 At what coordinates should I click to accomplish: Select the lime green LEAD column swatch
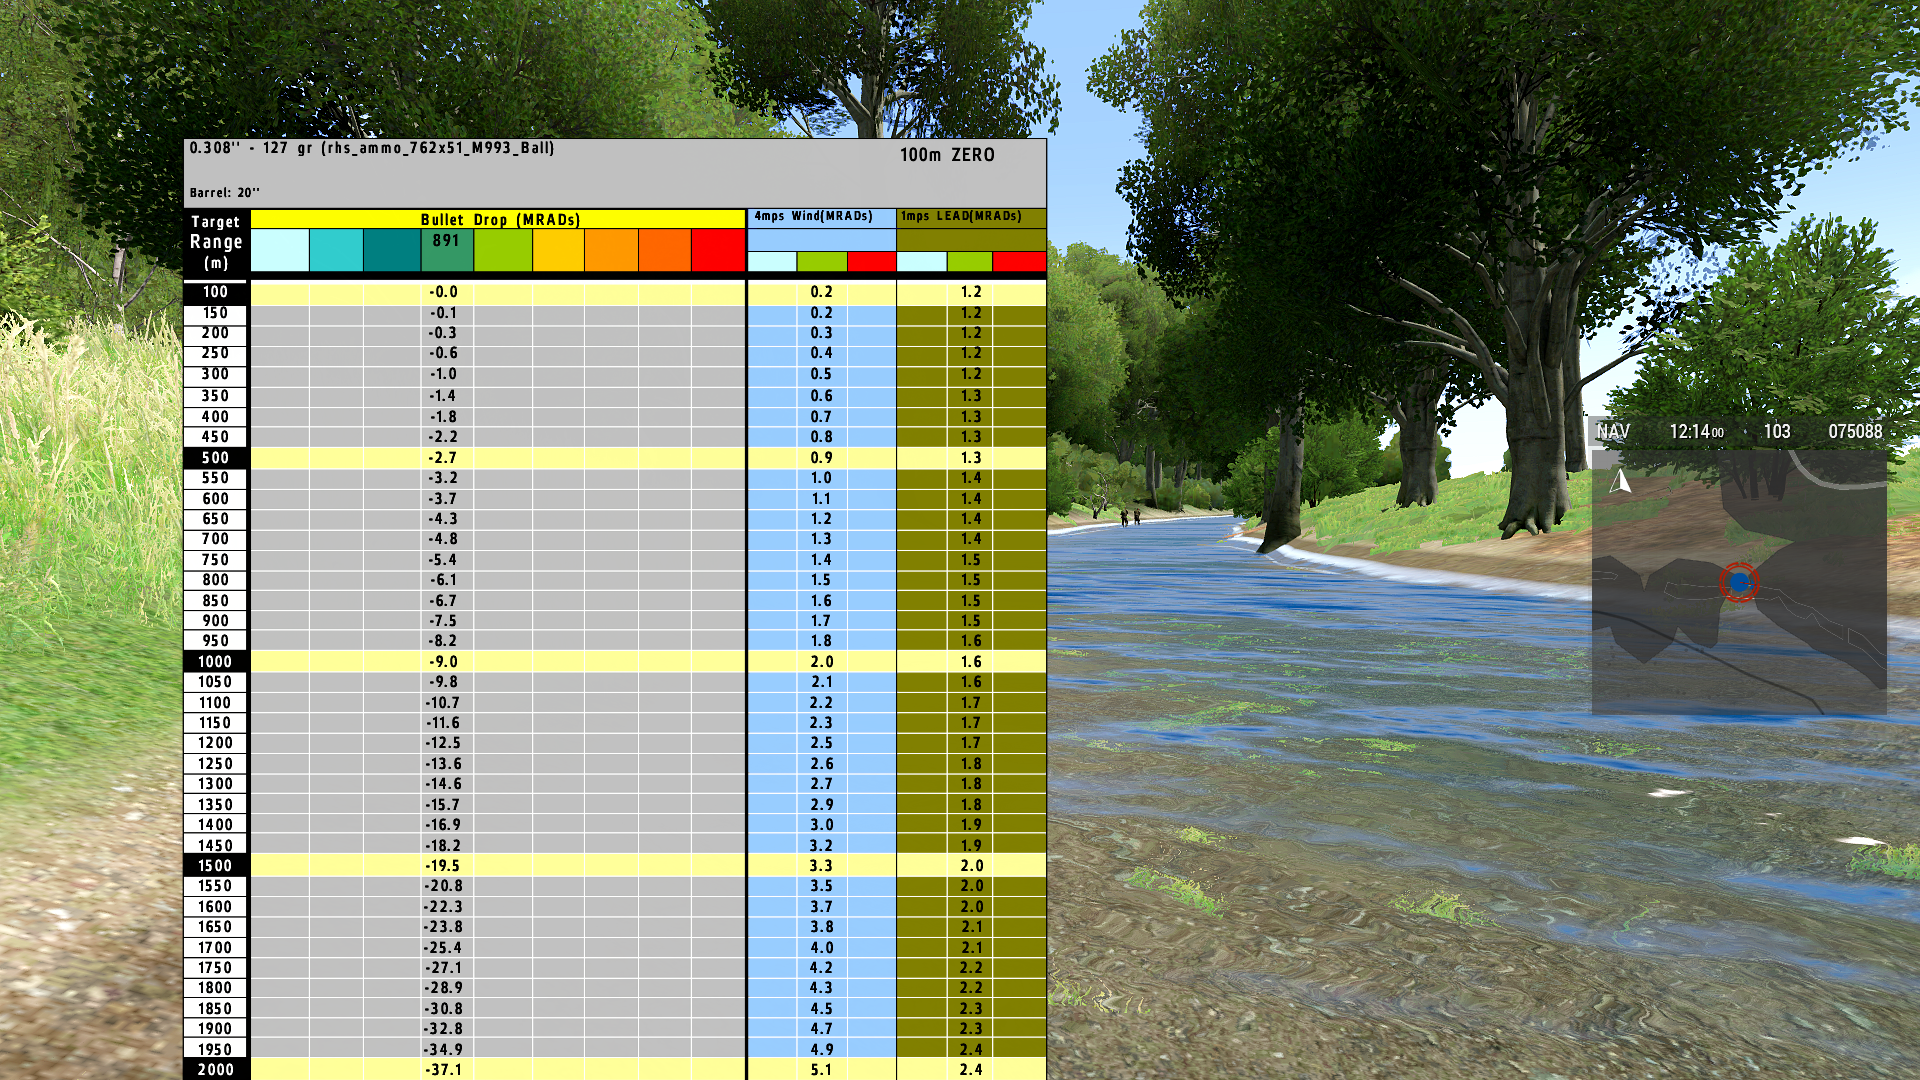pyautogui.click(x=970, y=262)
